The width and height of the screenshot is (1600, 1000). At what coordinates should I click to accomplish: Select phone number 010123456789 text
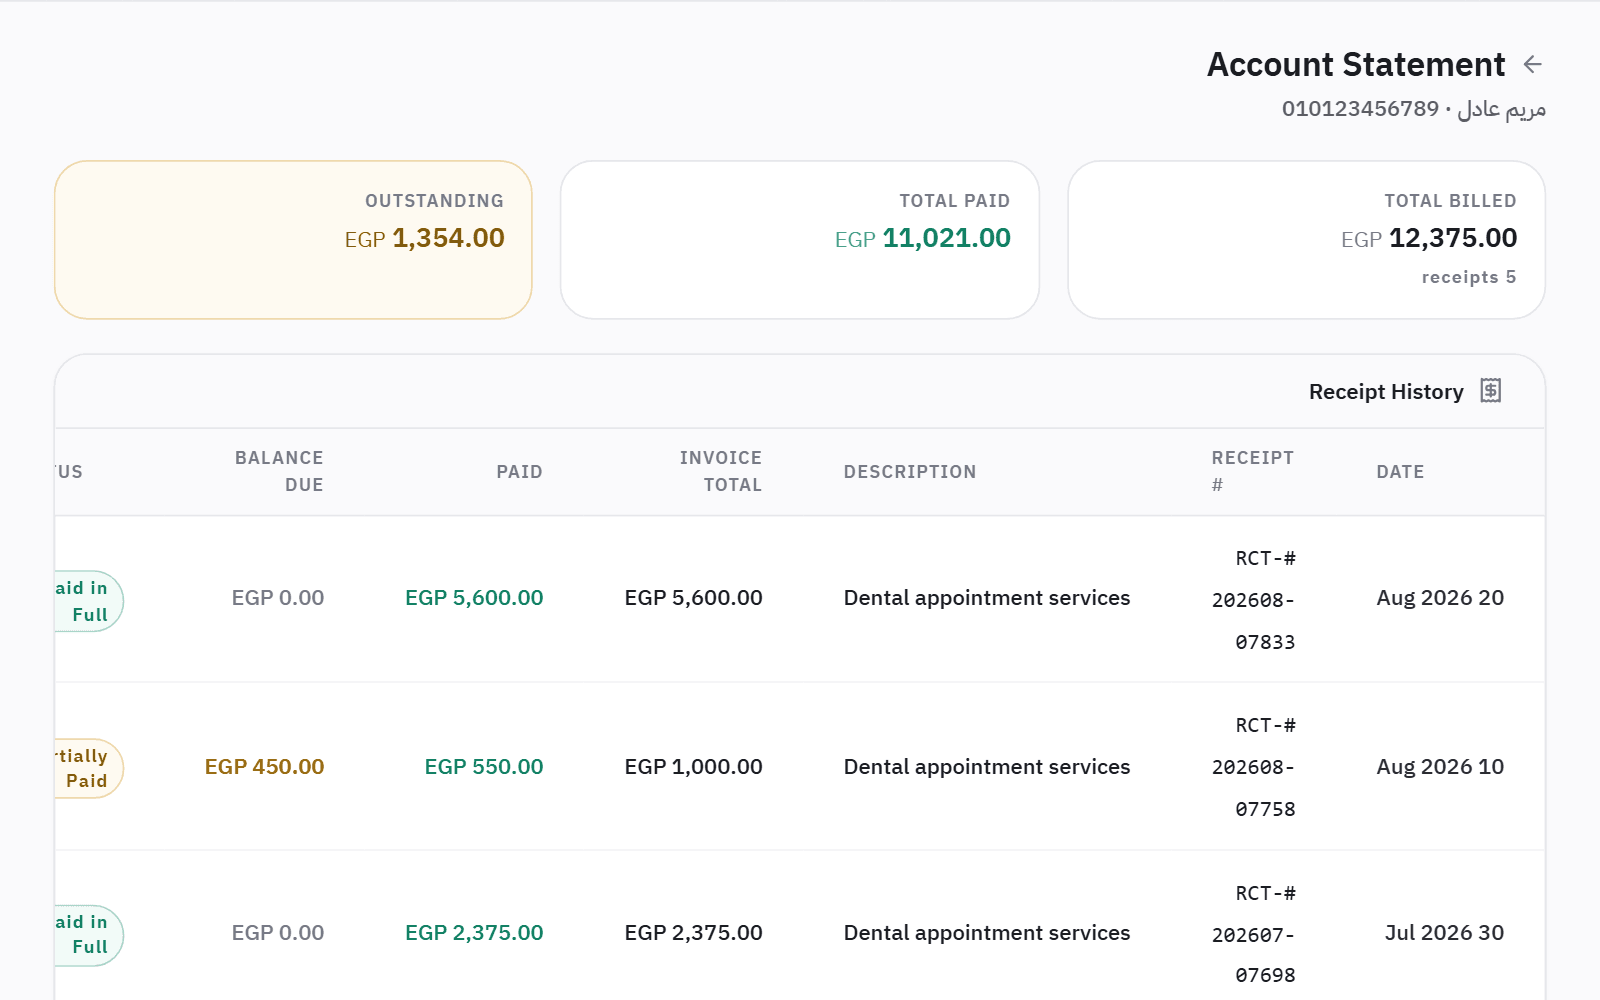tap(1360, 109)
